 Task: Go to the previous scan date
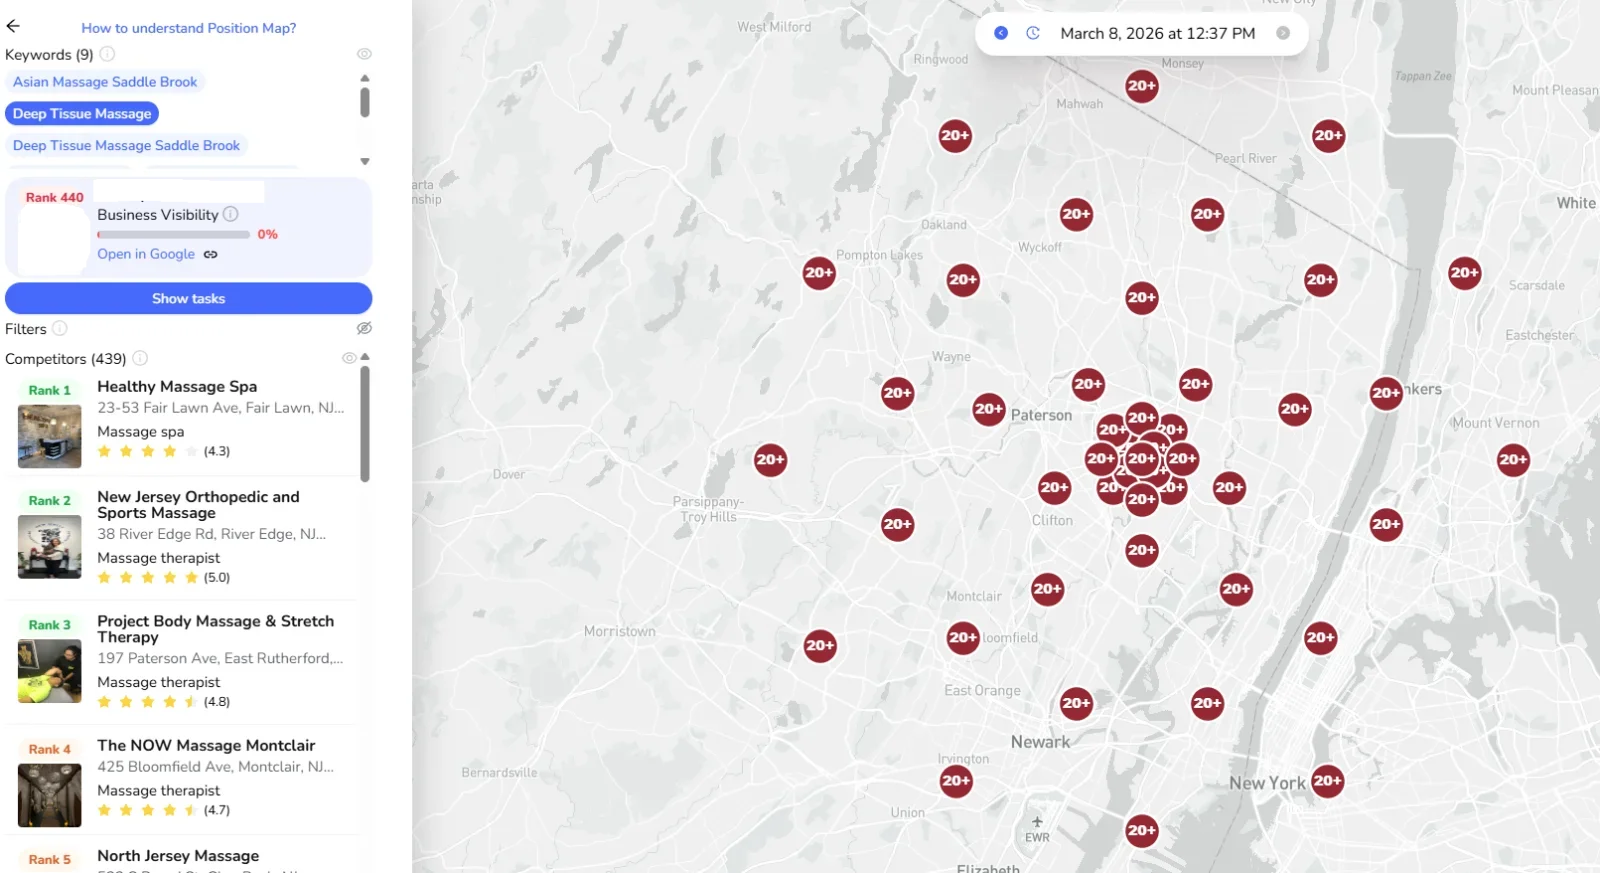pyautogui.click(x=1001, y=33)
